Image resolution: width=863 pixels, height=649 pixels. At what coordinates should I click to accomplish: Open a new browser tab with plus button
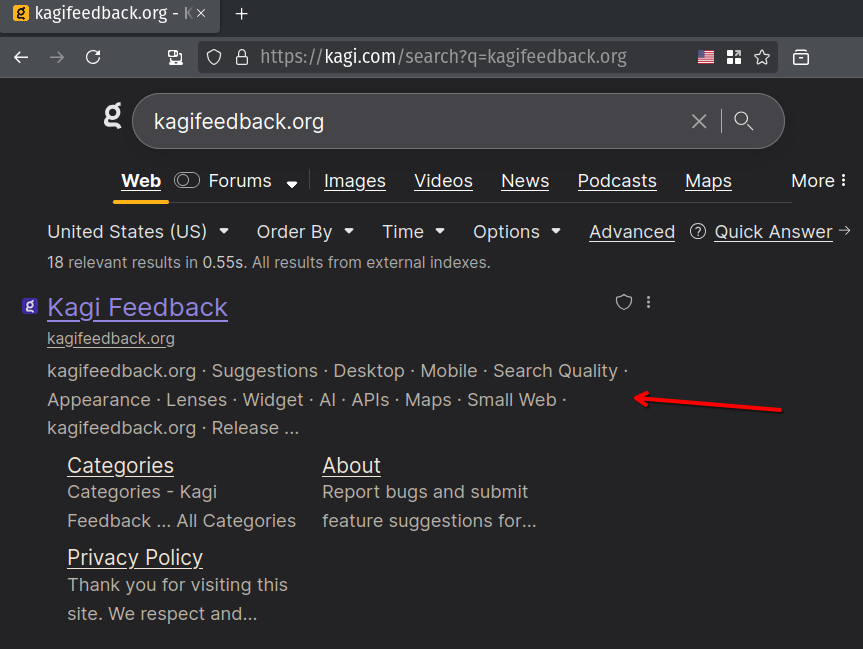coord(241,14)
